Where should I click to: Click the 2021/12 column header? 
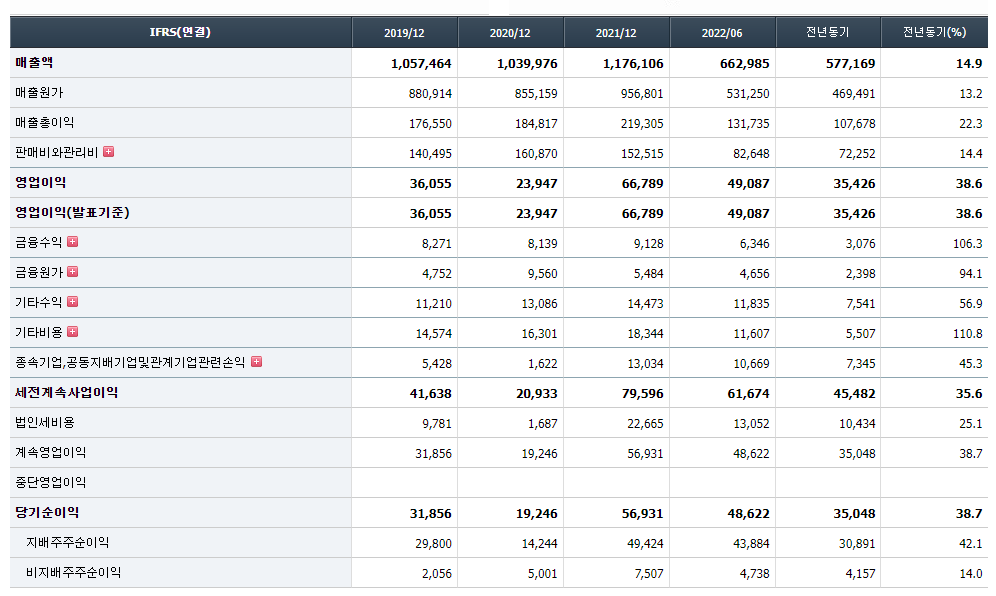pyautogui.click(x=616, y=32)
